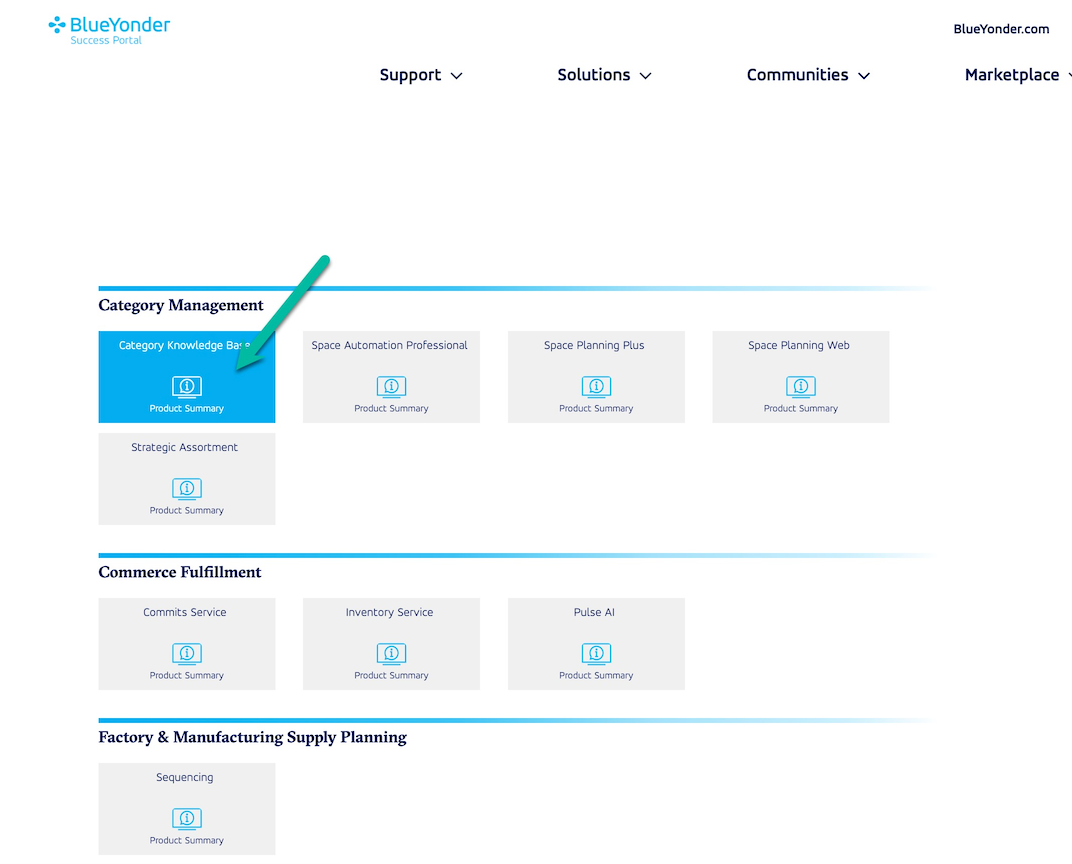Click the BlueYonder Success Portal logo
This screenshot has height=864, width=1072.
coord(109,29)
